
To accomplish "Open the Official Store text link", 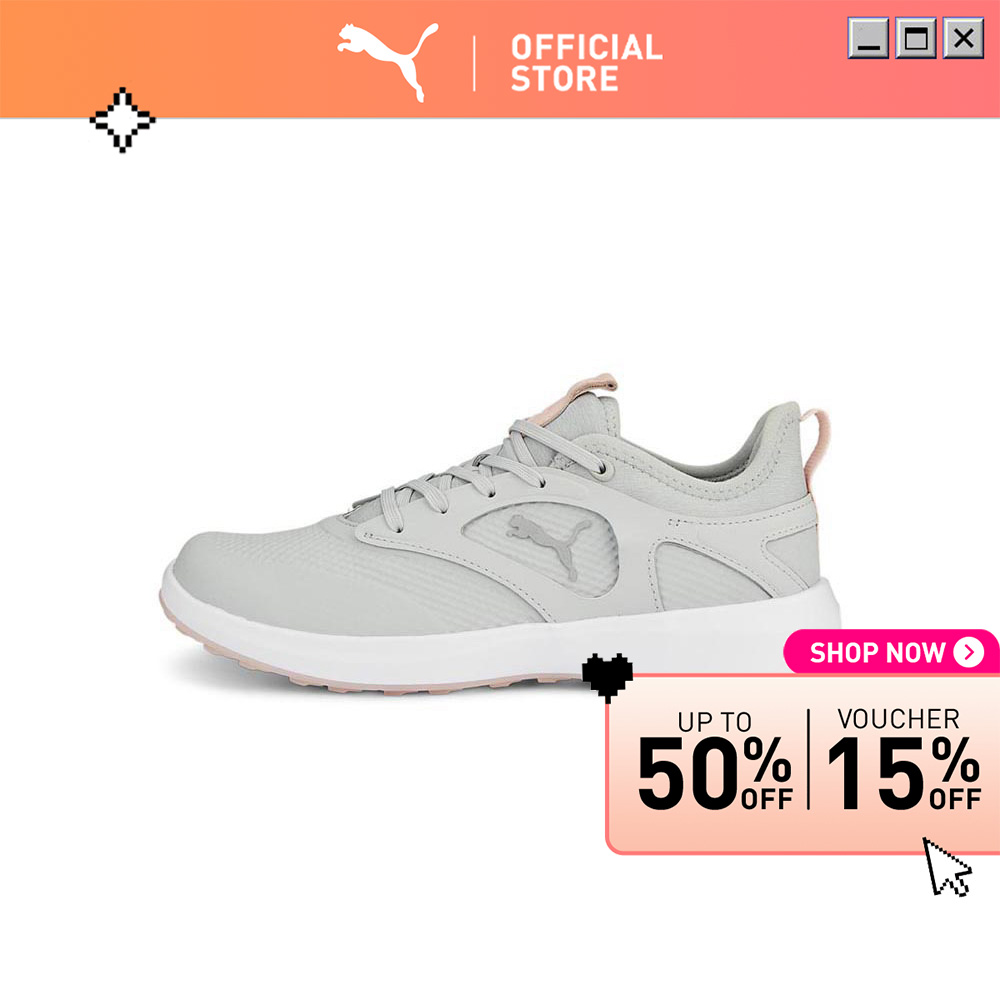I will (586, 63).
